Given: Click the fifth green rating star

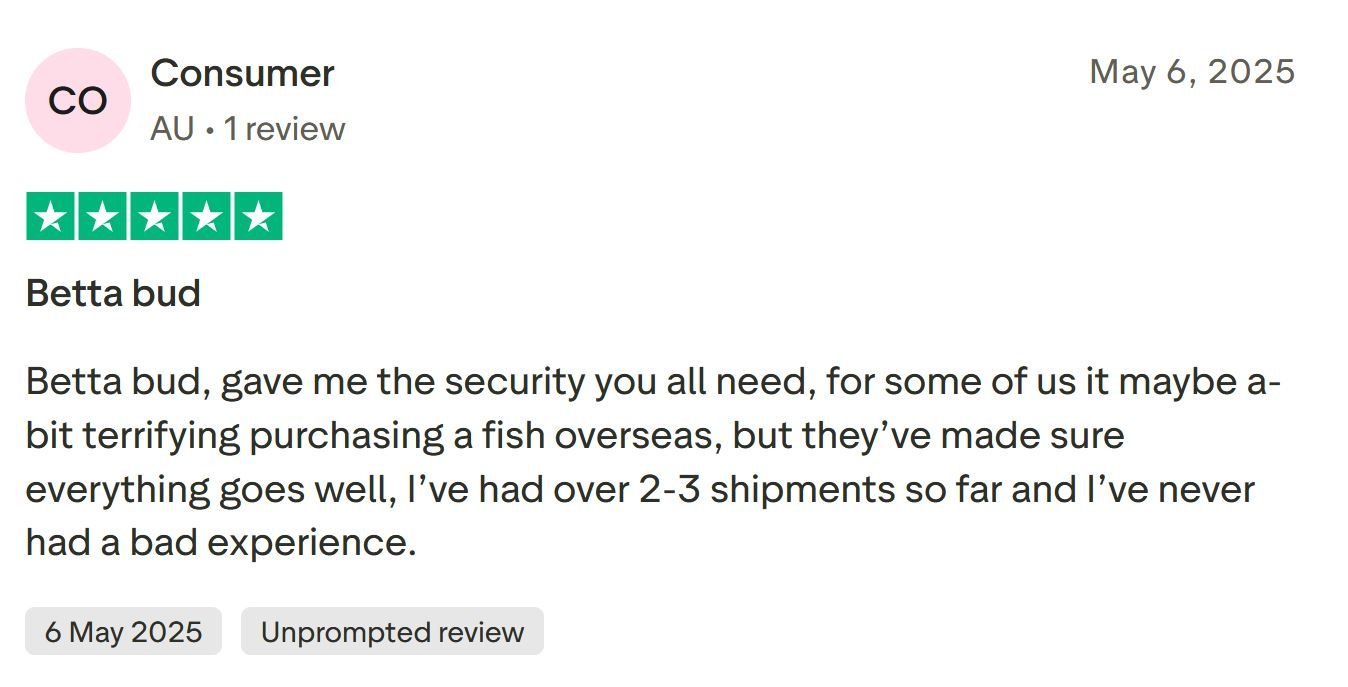Looking at the screenshot, I should pos(259,216).
